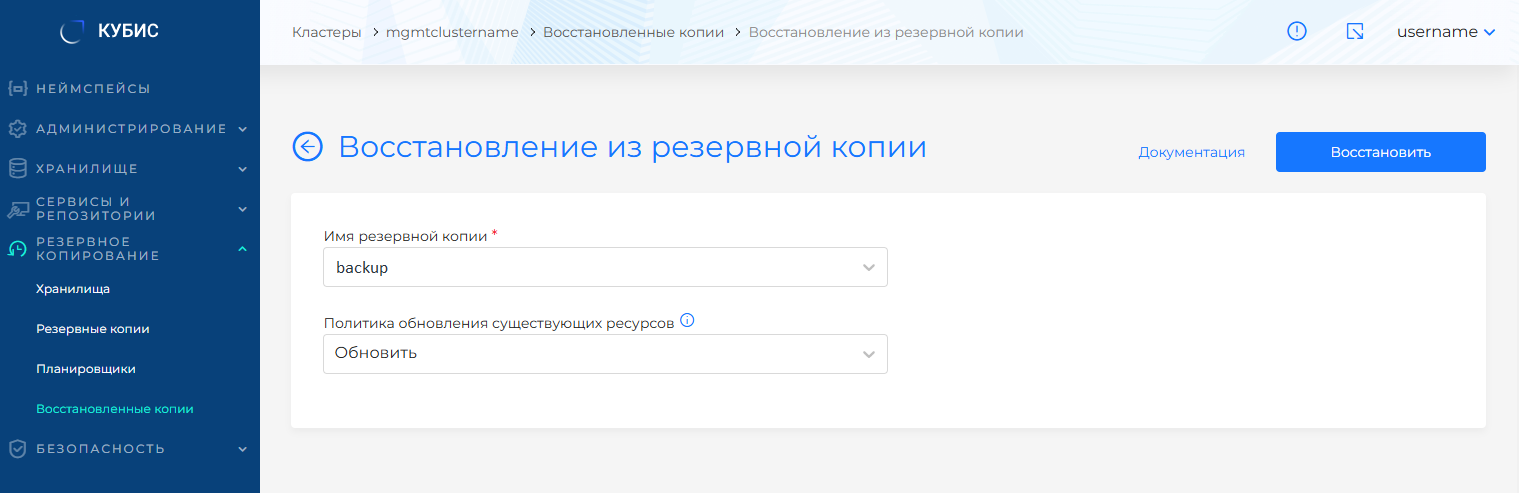Click the back arrow icon beside the title
Viewport: 1519px width, 493px height.
click(x=307, y=147)
